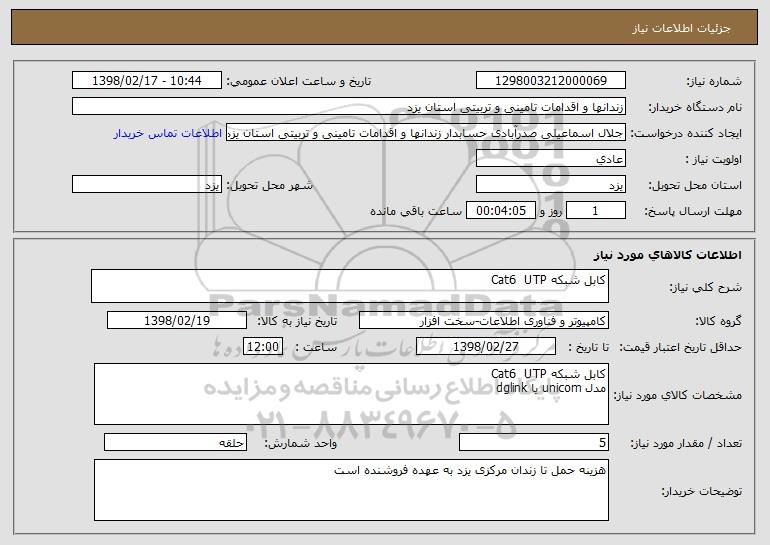Click the buyer organization name field (نام دستگاه خریدار)
The height and width of the screenshot is (545, 770).
349,107
